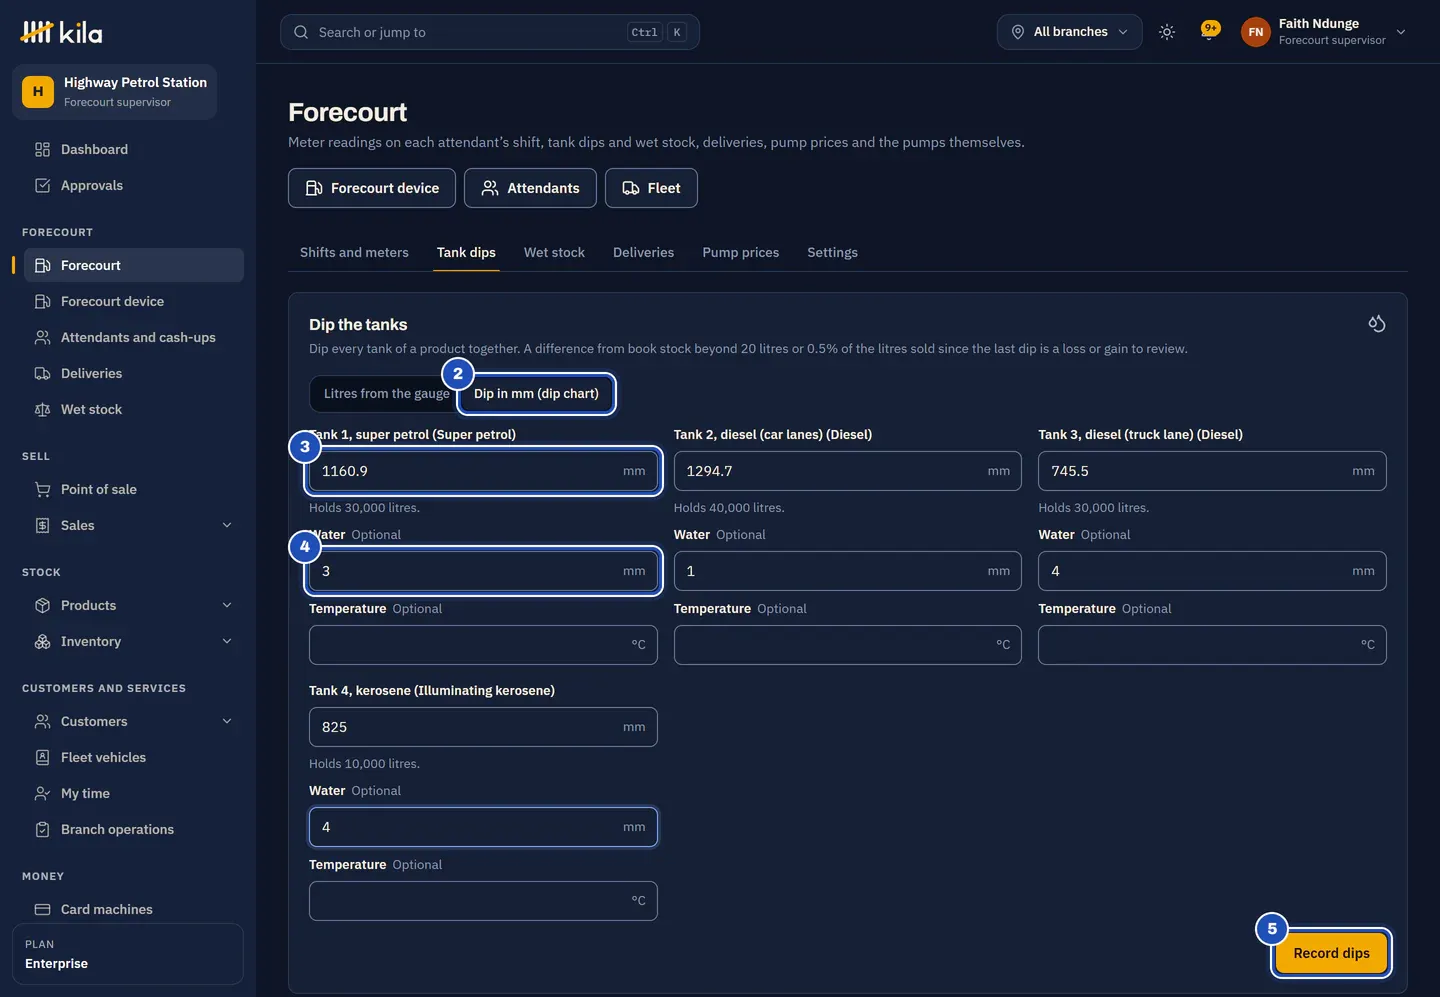The image size is (1440, 997).
Task: Toggle the light/dark theme sun icon
Action: 1167,32
